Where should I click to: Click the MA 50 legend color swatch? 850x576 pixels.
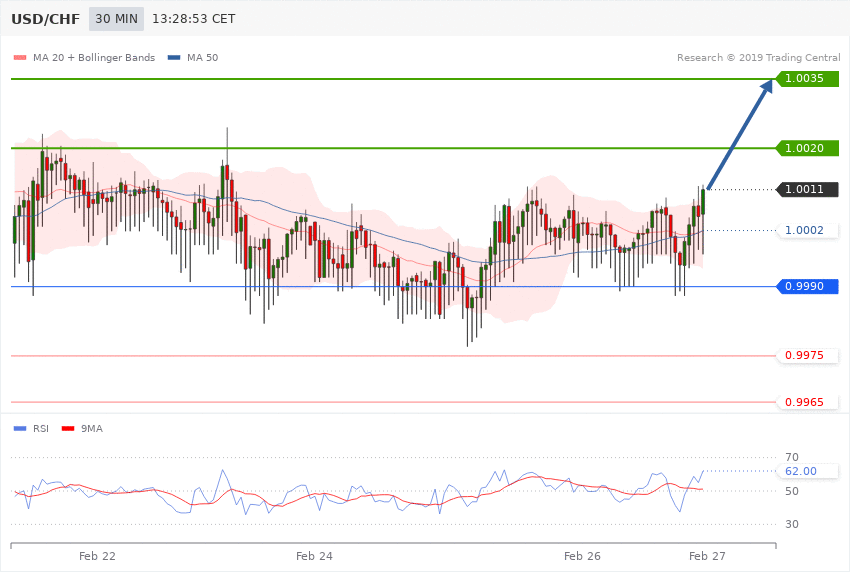(174, 57)
